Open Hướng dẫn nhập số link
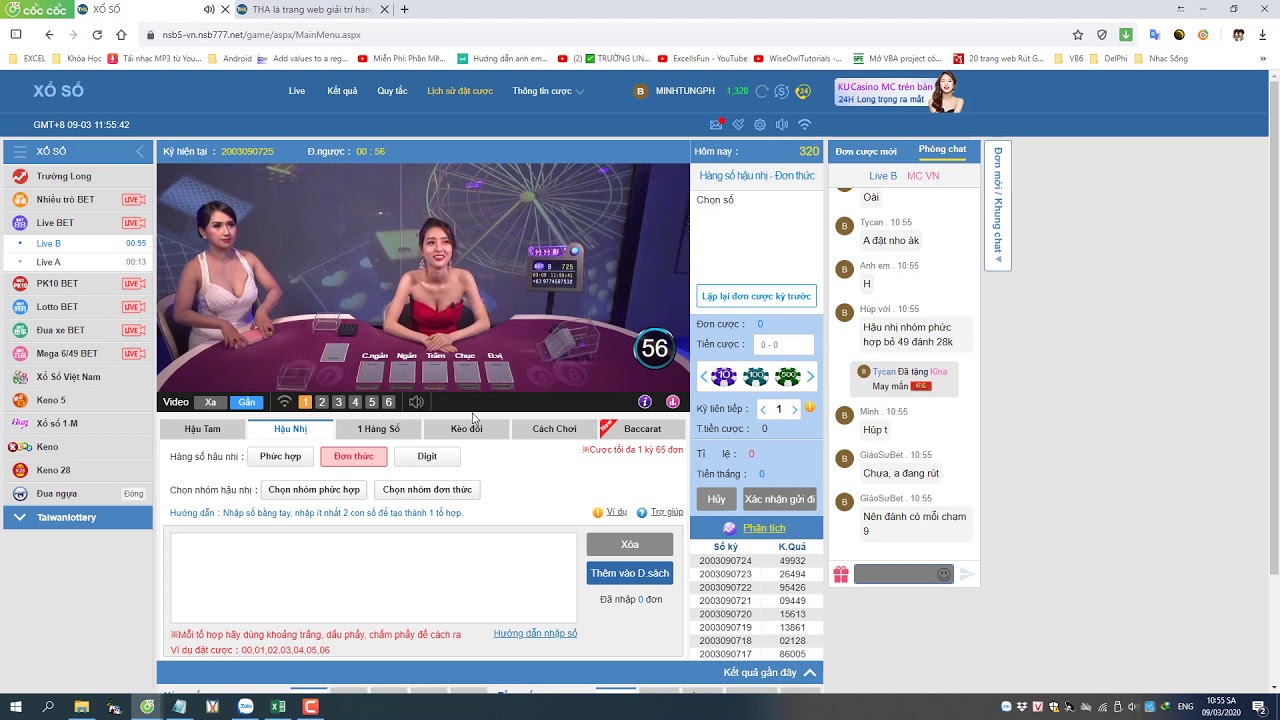1280x720 pixels. coord(535,633)
